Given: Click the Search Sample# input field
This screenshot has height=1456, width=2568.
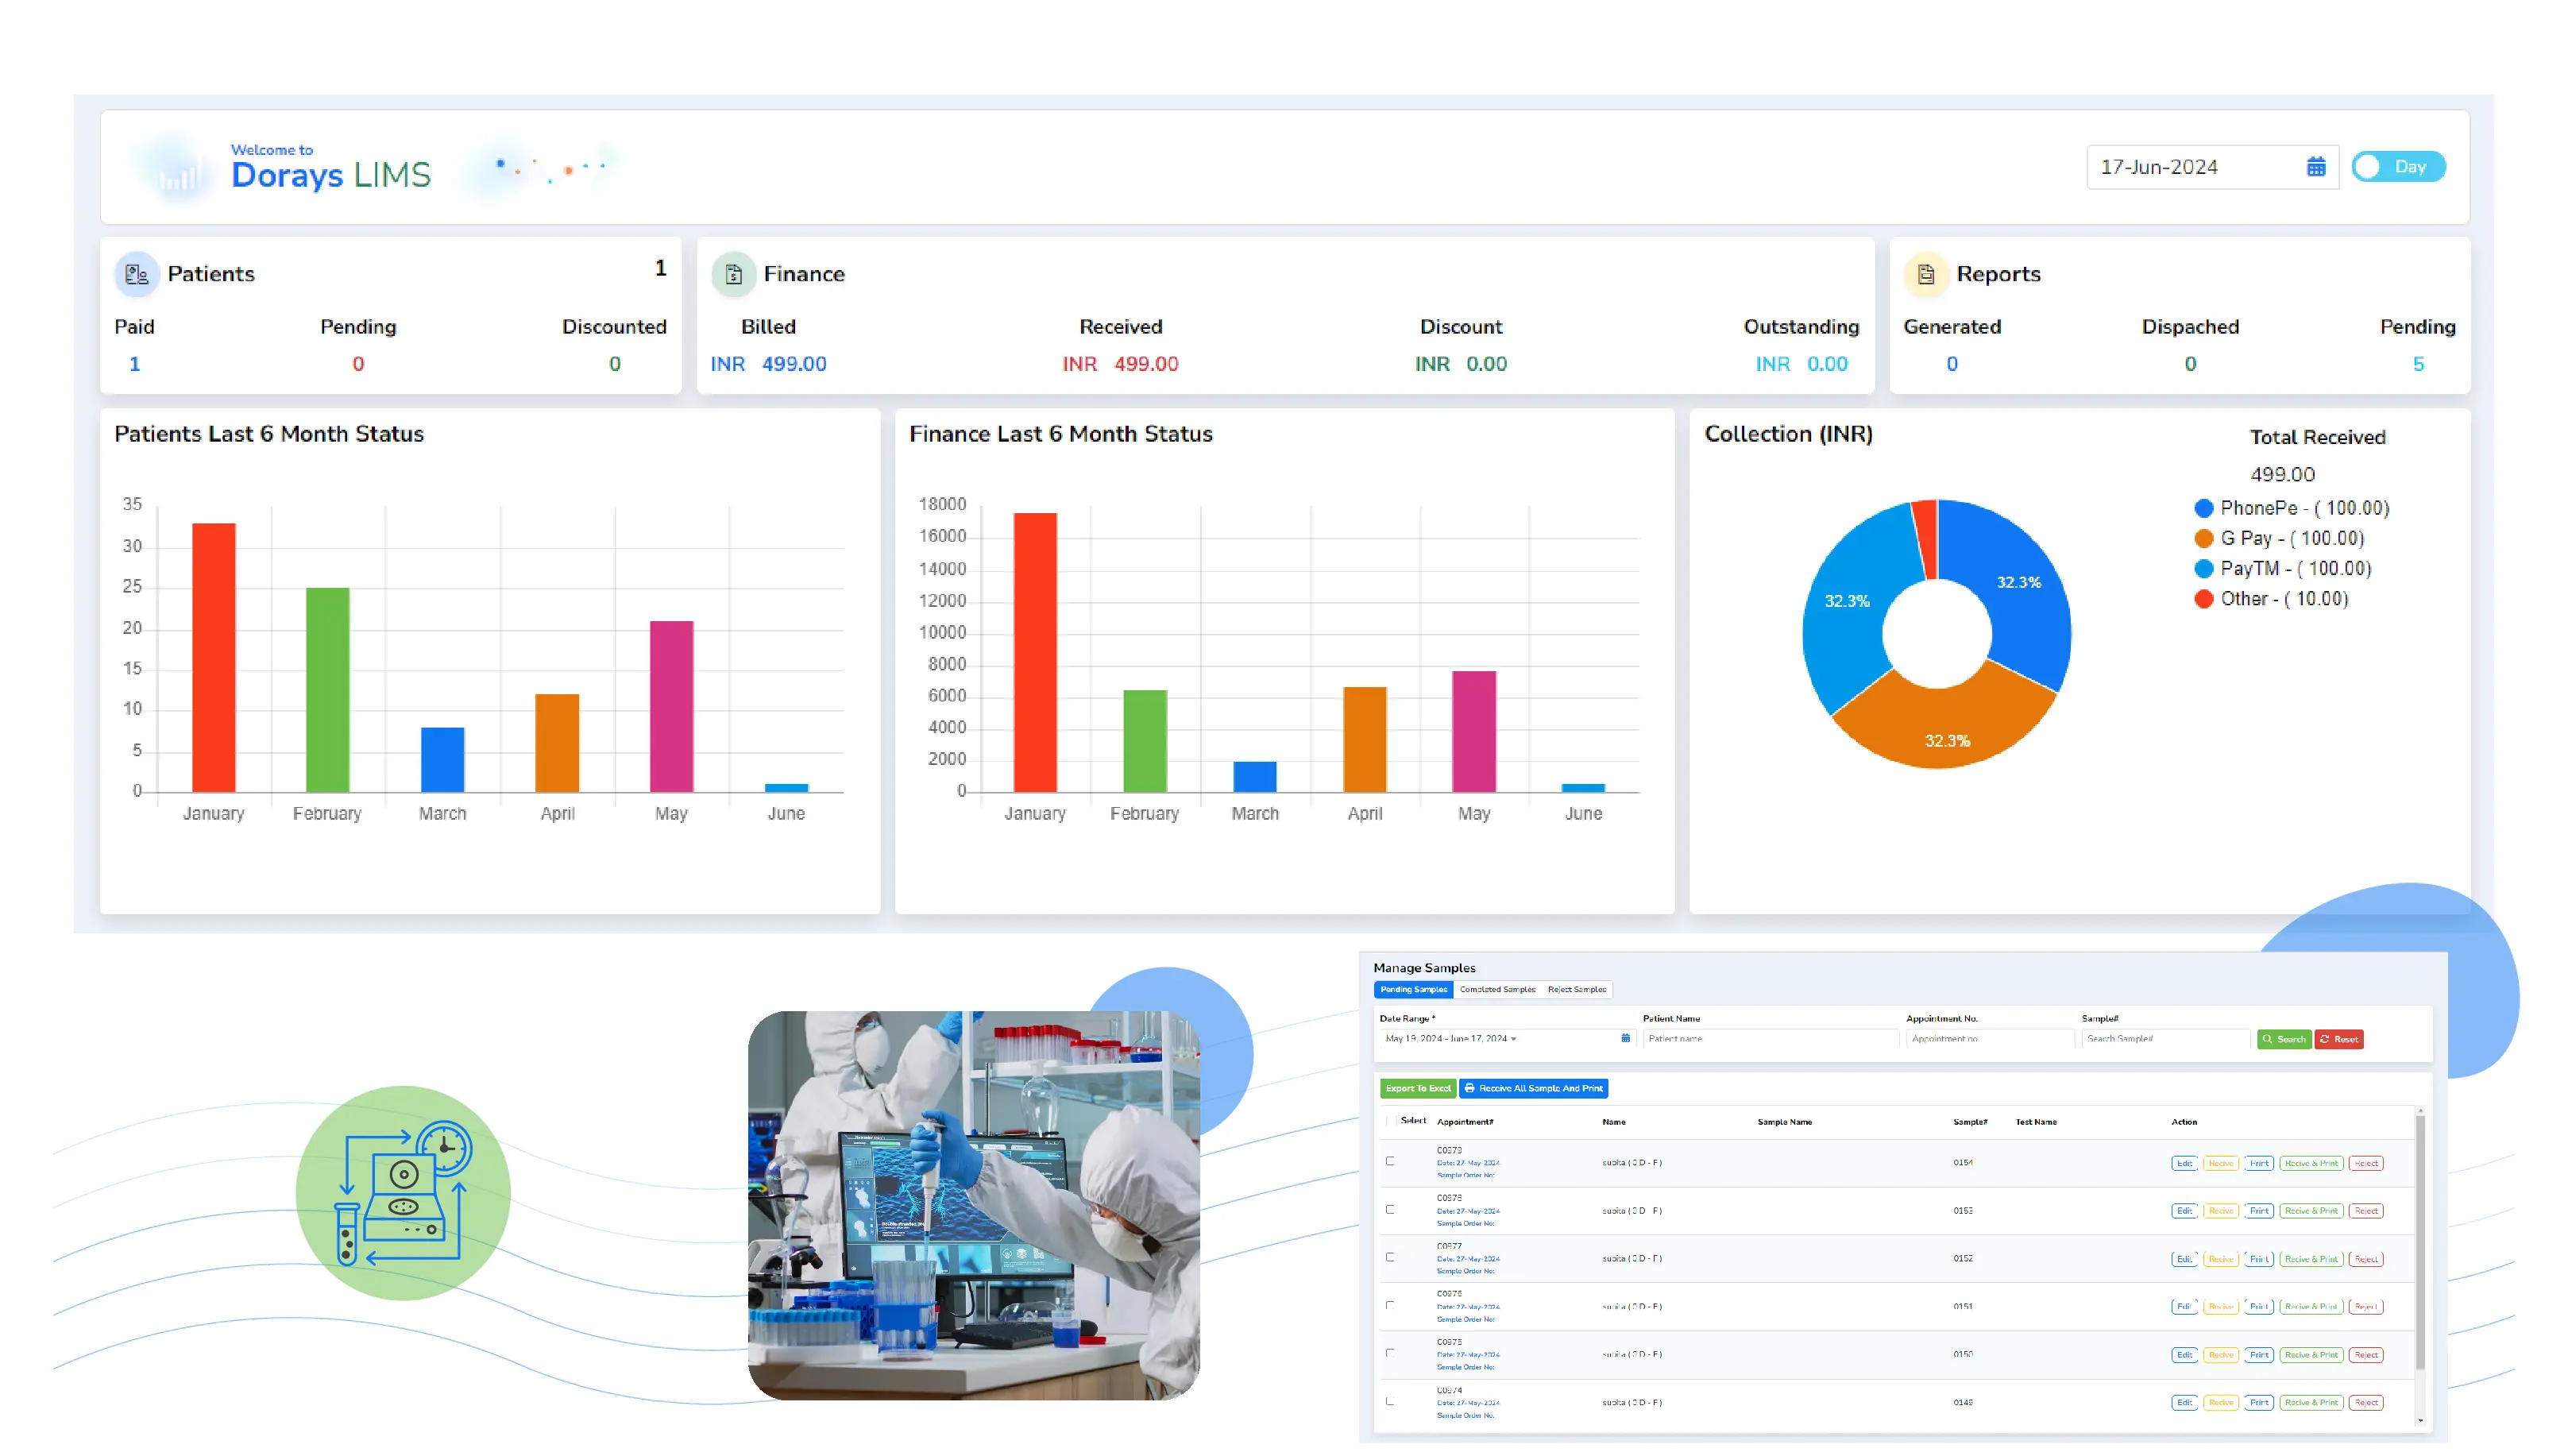Looking at the screenshot, I should point(2165,1038).
